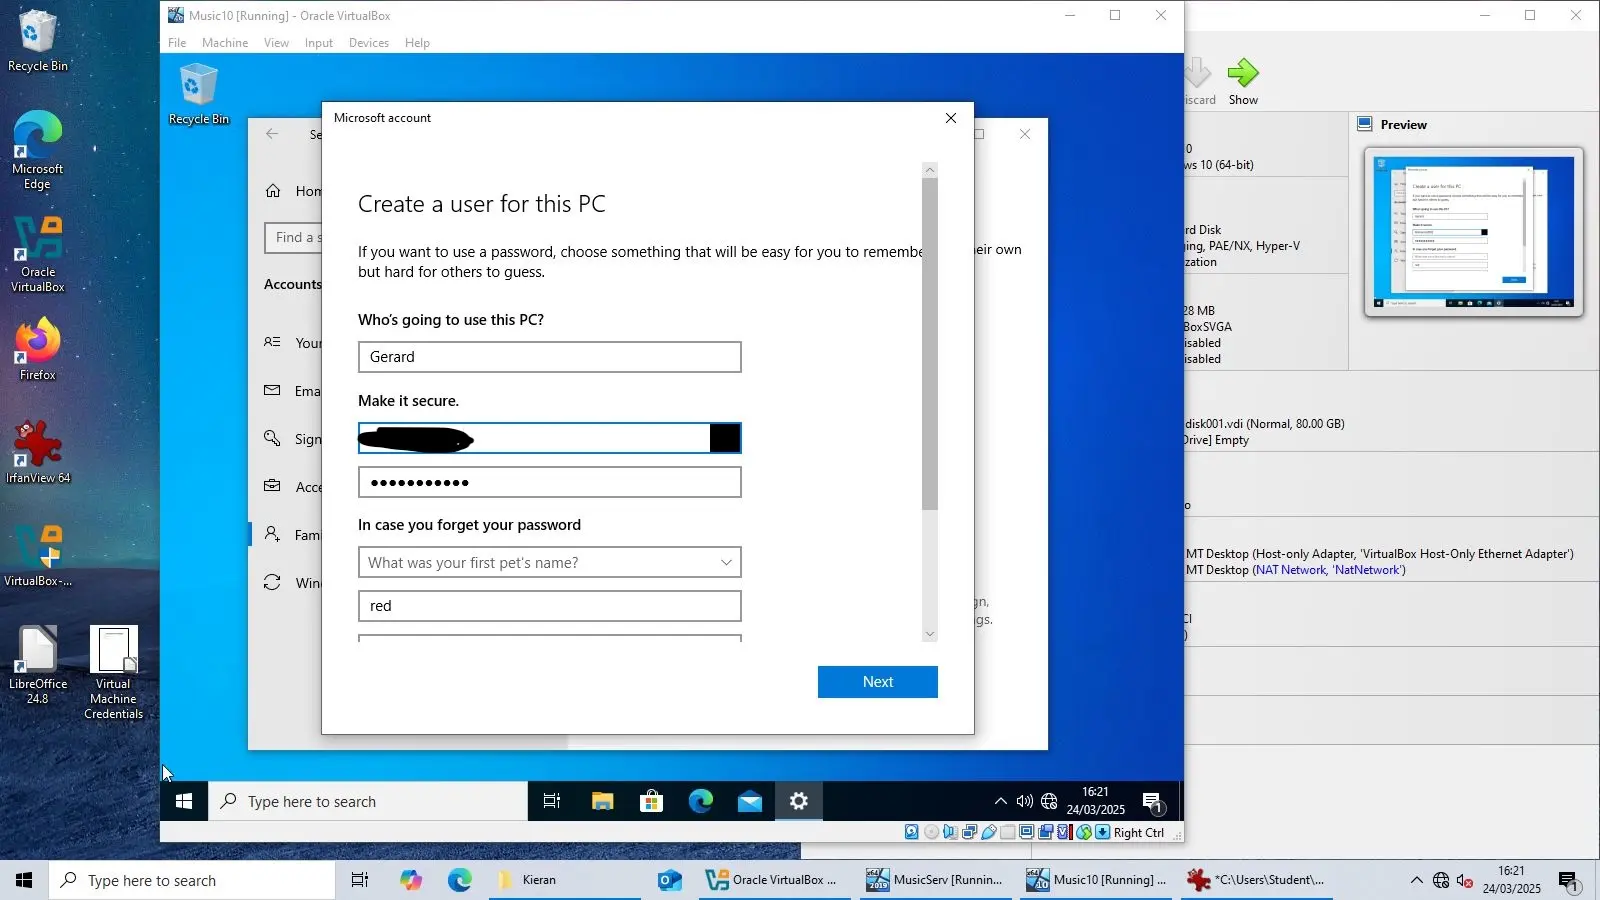Screen dimensions: 1600x900
Task: Click the Next button in the account dialog
Action: (877, 681)
